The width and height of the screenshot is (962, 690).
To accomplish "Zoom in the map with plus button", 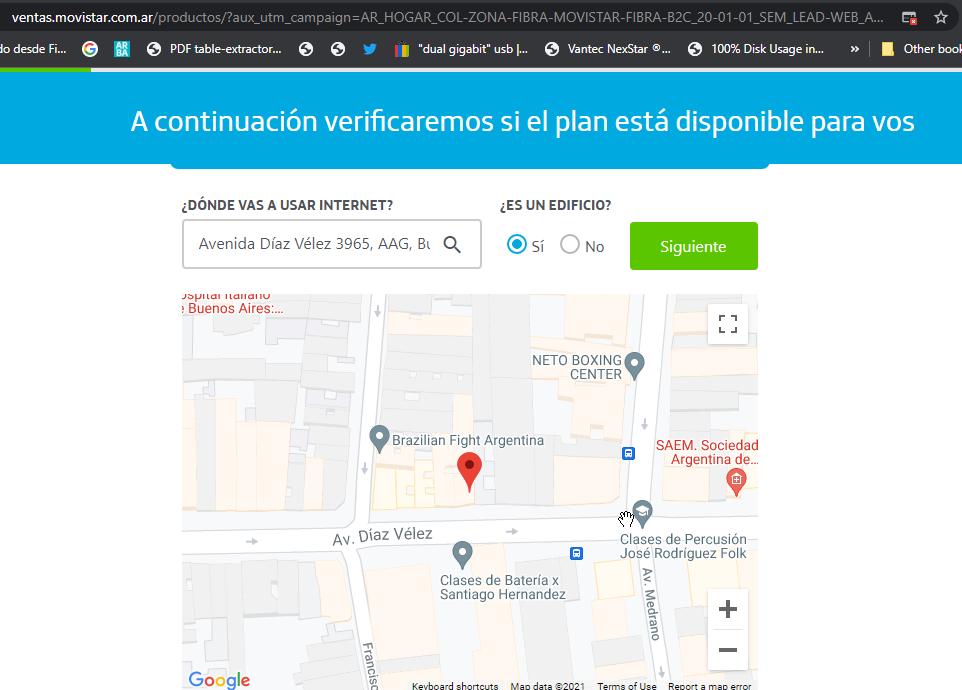I will tap(728, 609).
